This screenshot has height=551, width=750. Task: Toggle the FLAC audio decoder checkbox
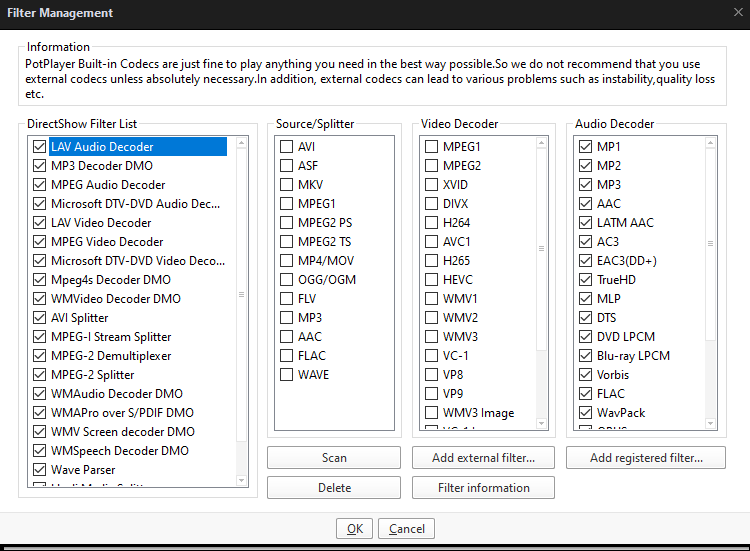pyautogui.click(x=585, y=394)
